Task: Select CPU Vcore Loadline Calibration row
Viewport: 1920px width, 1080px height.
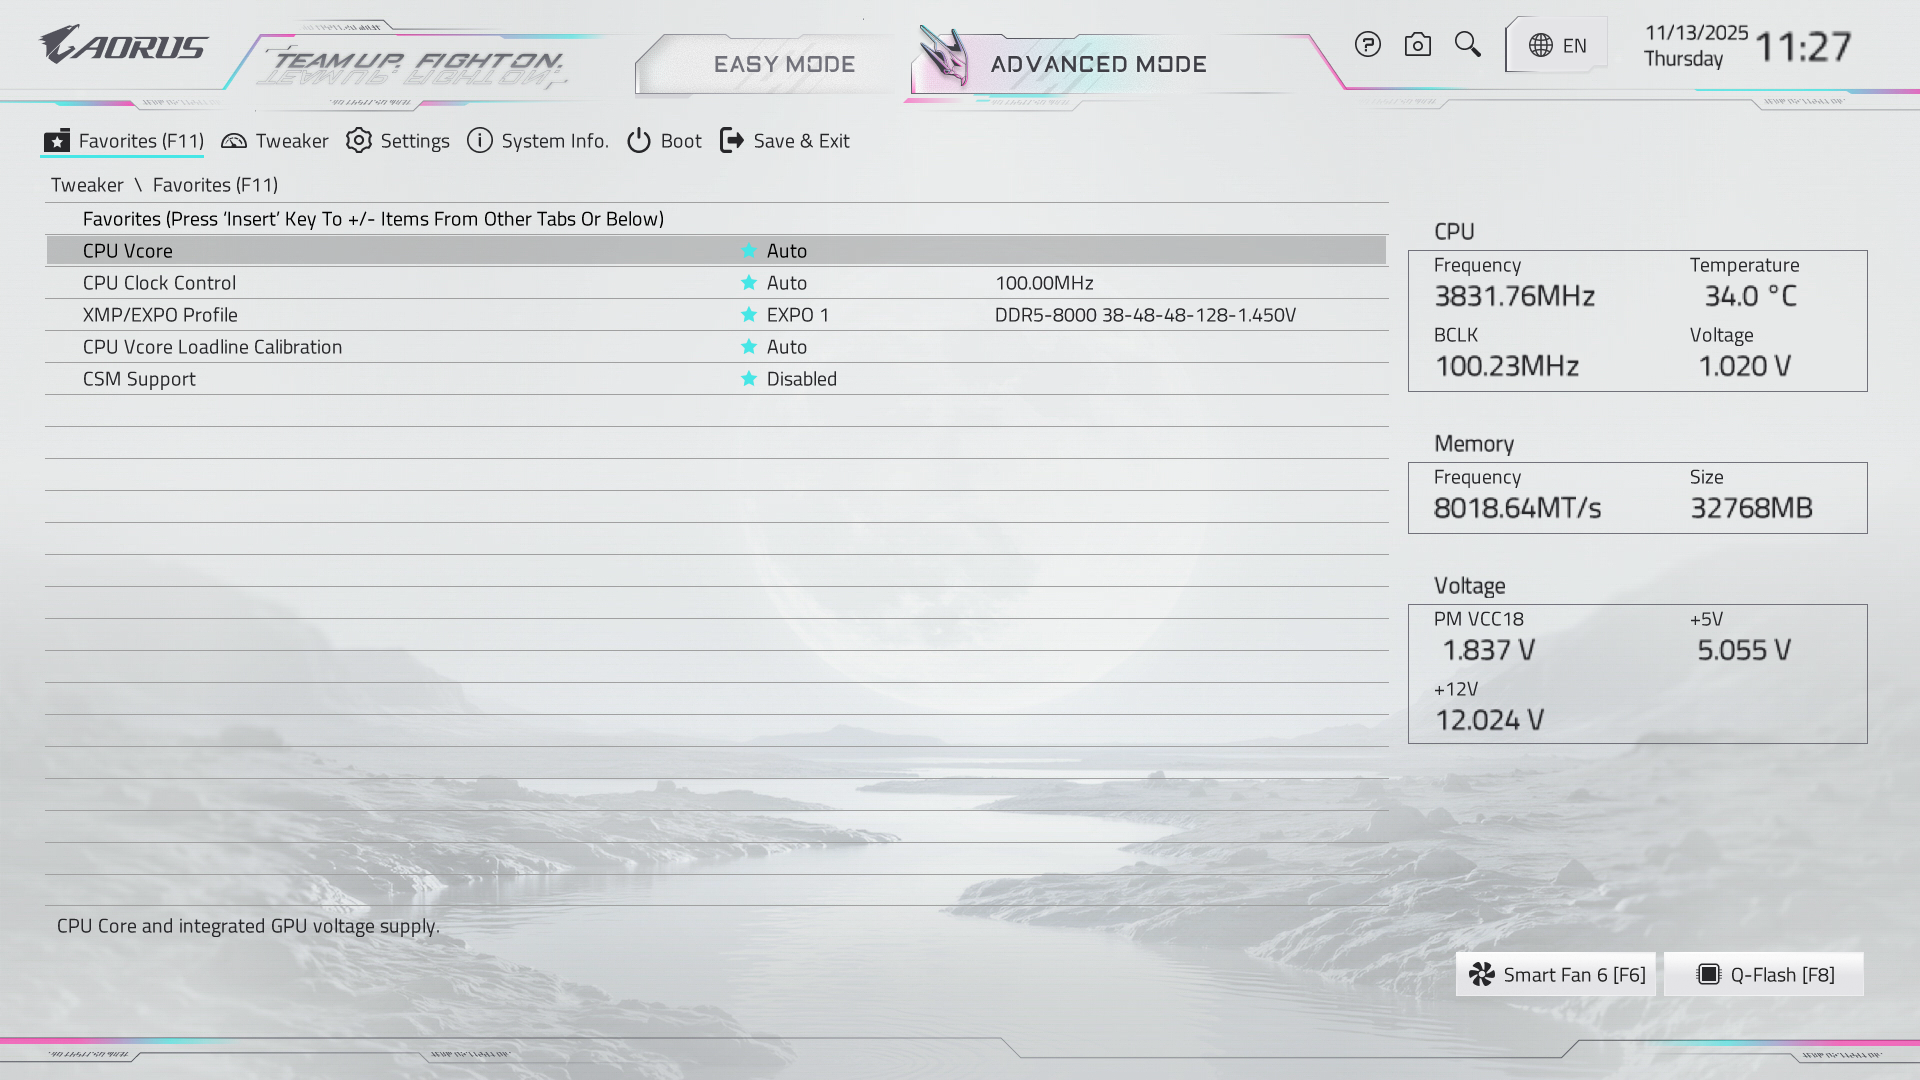Action: [212, 347]
